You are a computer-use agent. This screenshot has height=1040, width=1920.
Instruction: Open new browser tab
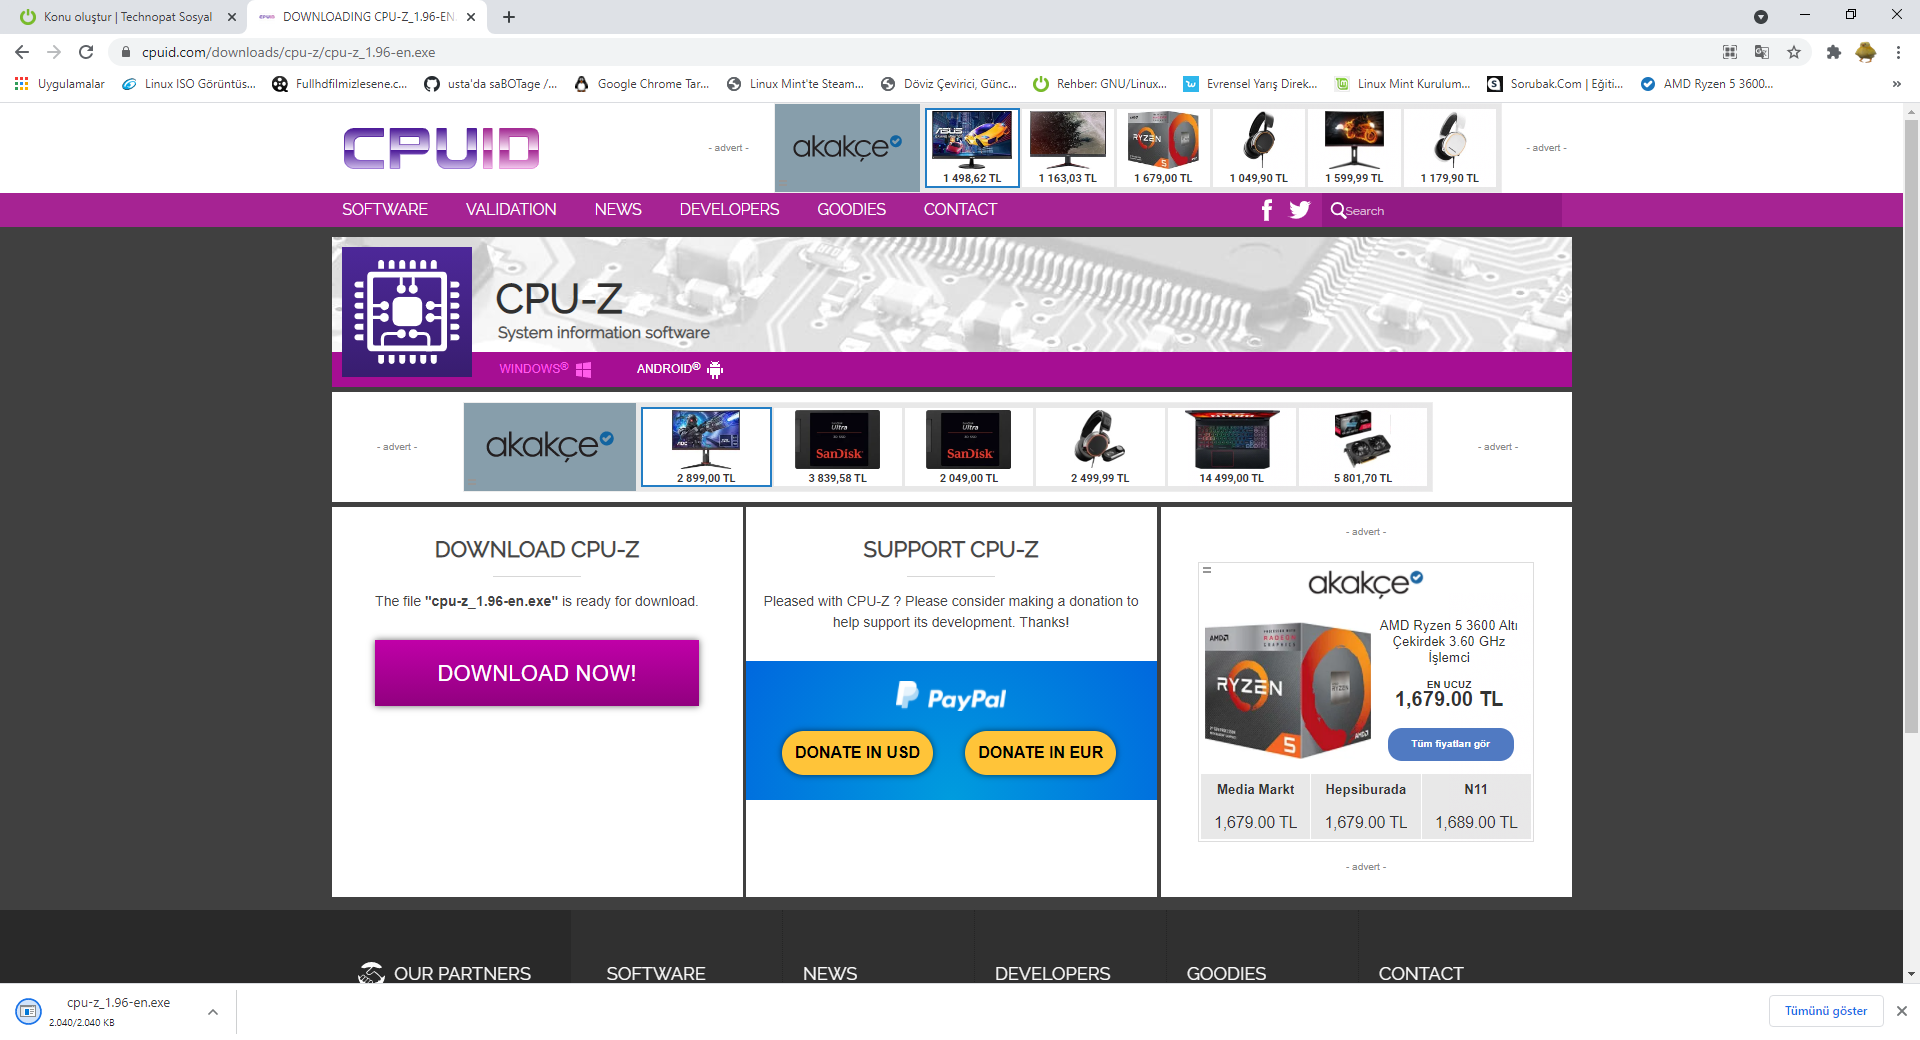(x=509, y=17)
